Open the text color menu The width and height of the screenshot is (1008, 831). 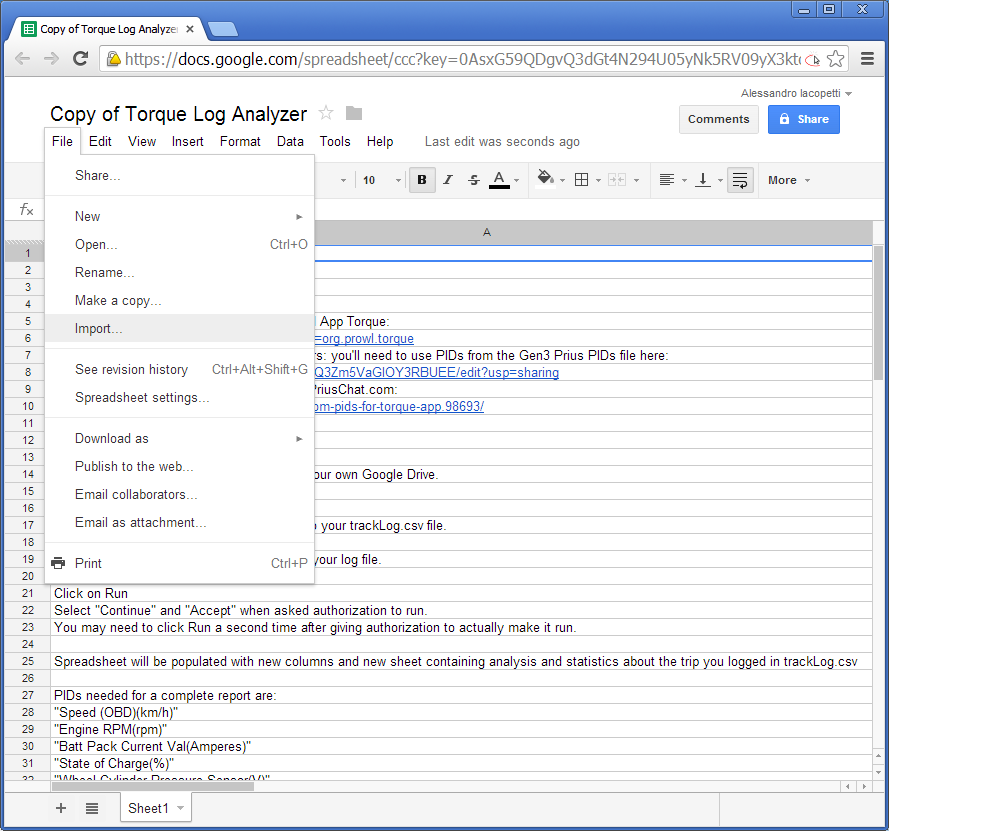point(499,180)
